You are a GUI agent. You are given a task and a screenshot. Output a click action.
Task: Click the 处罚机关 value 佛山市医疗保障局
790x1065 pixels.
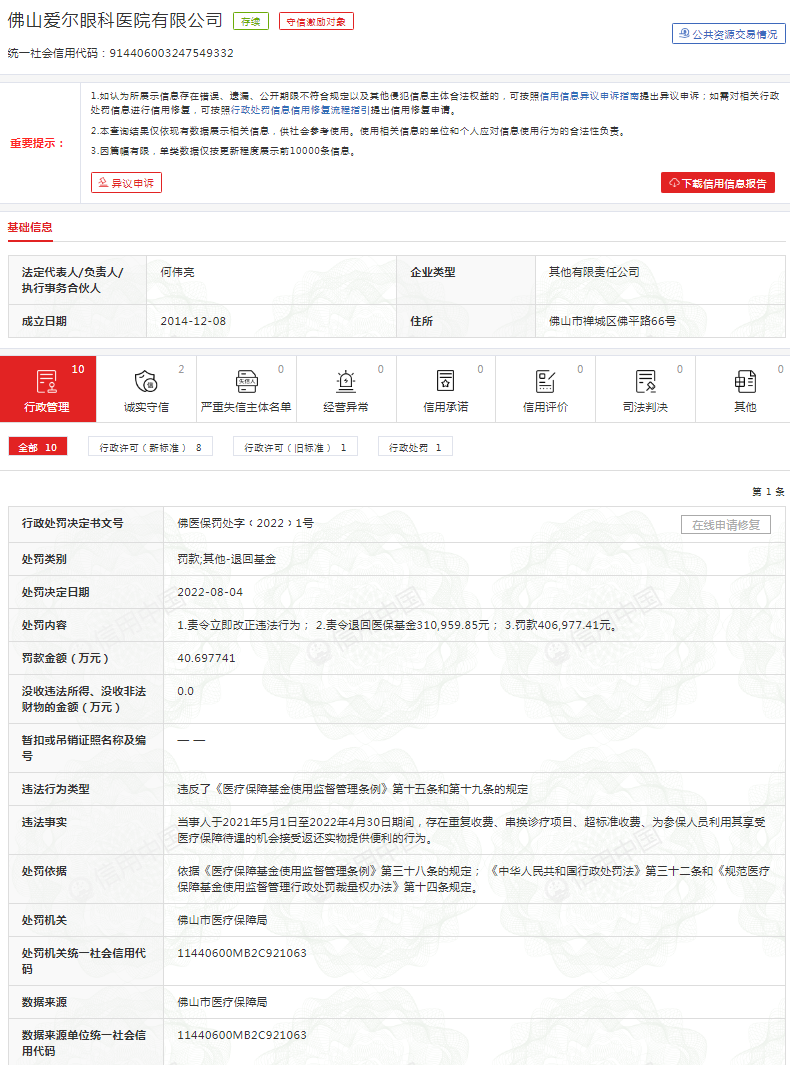point(222,920)
